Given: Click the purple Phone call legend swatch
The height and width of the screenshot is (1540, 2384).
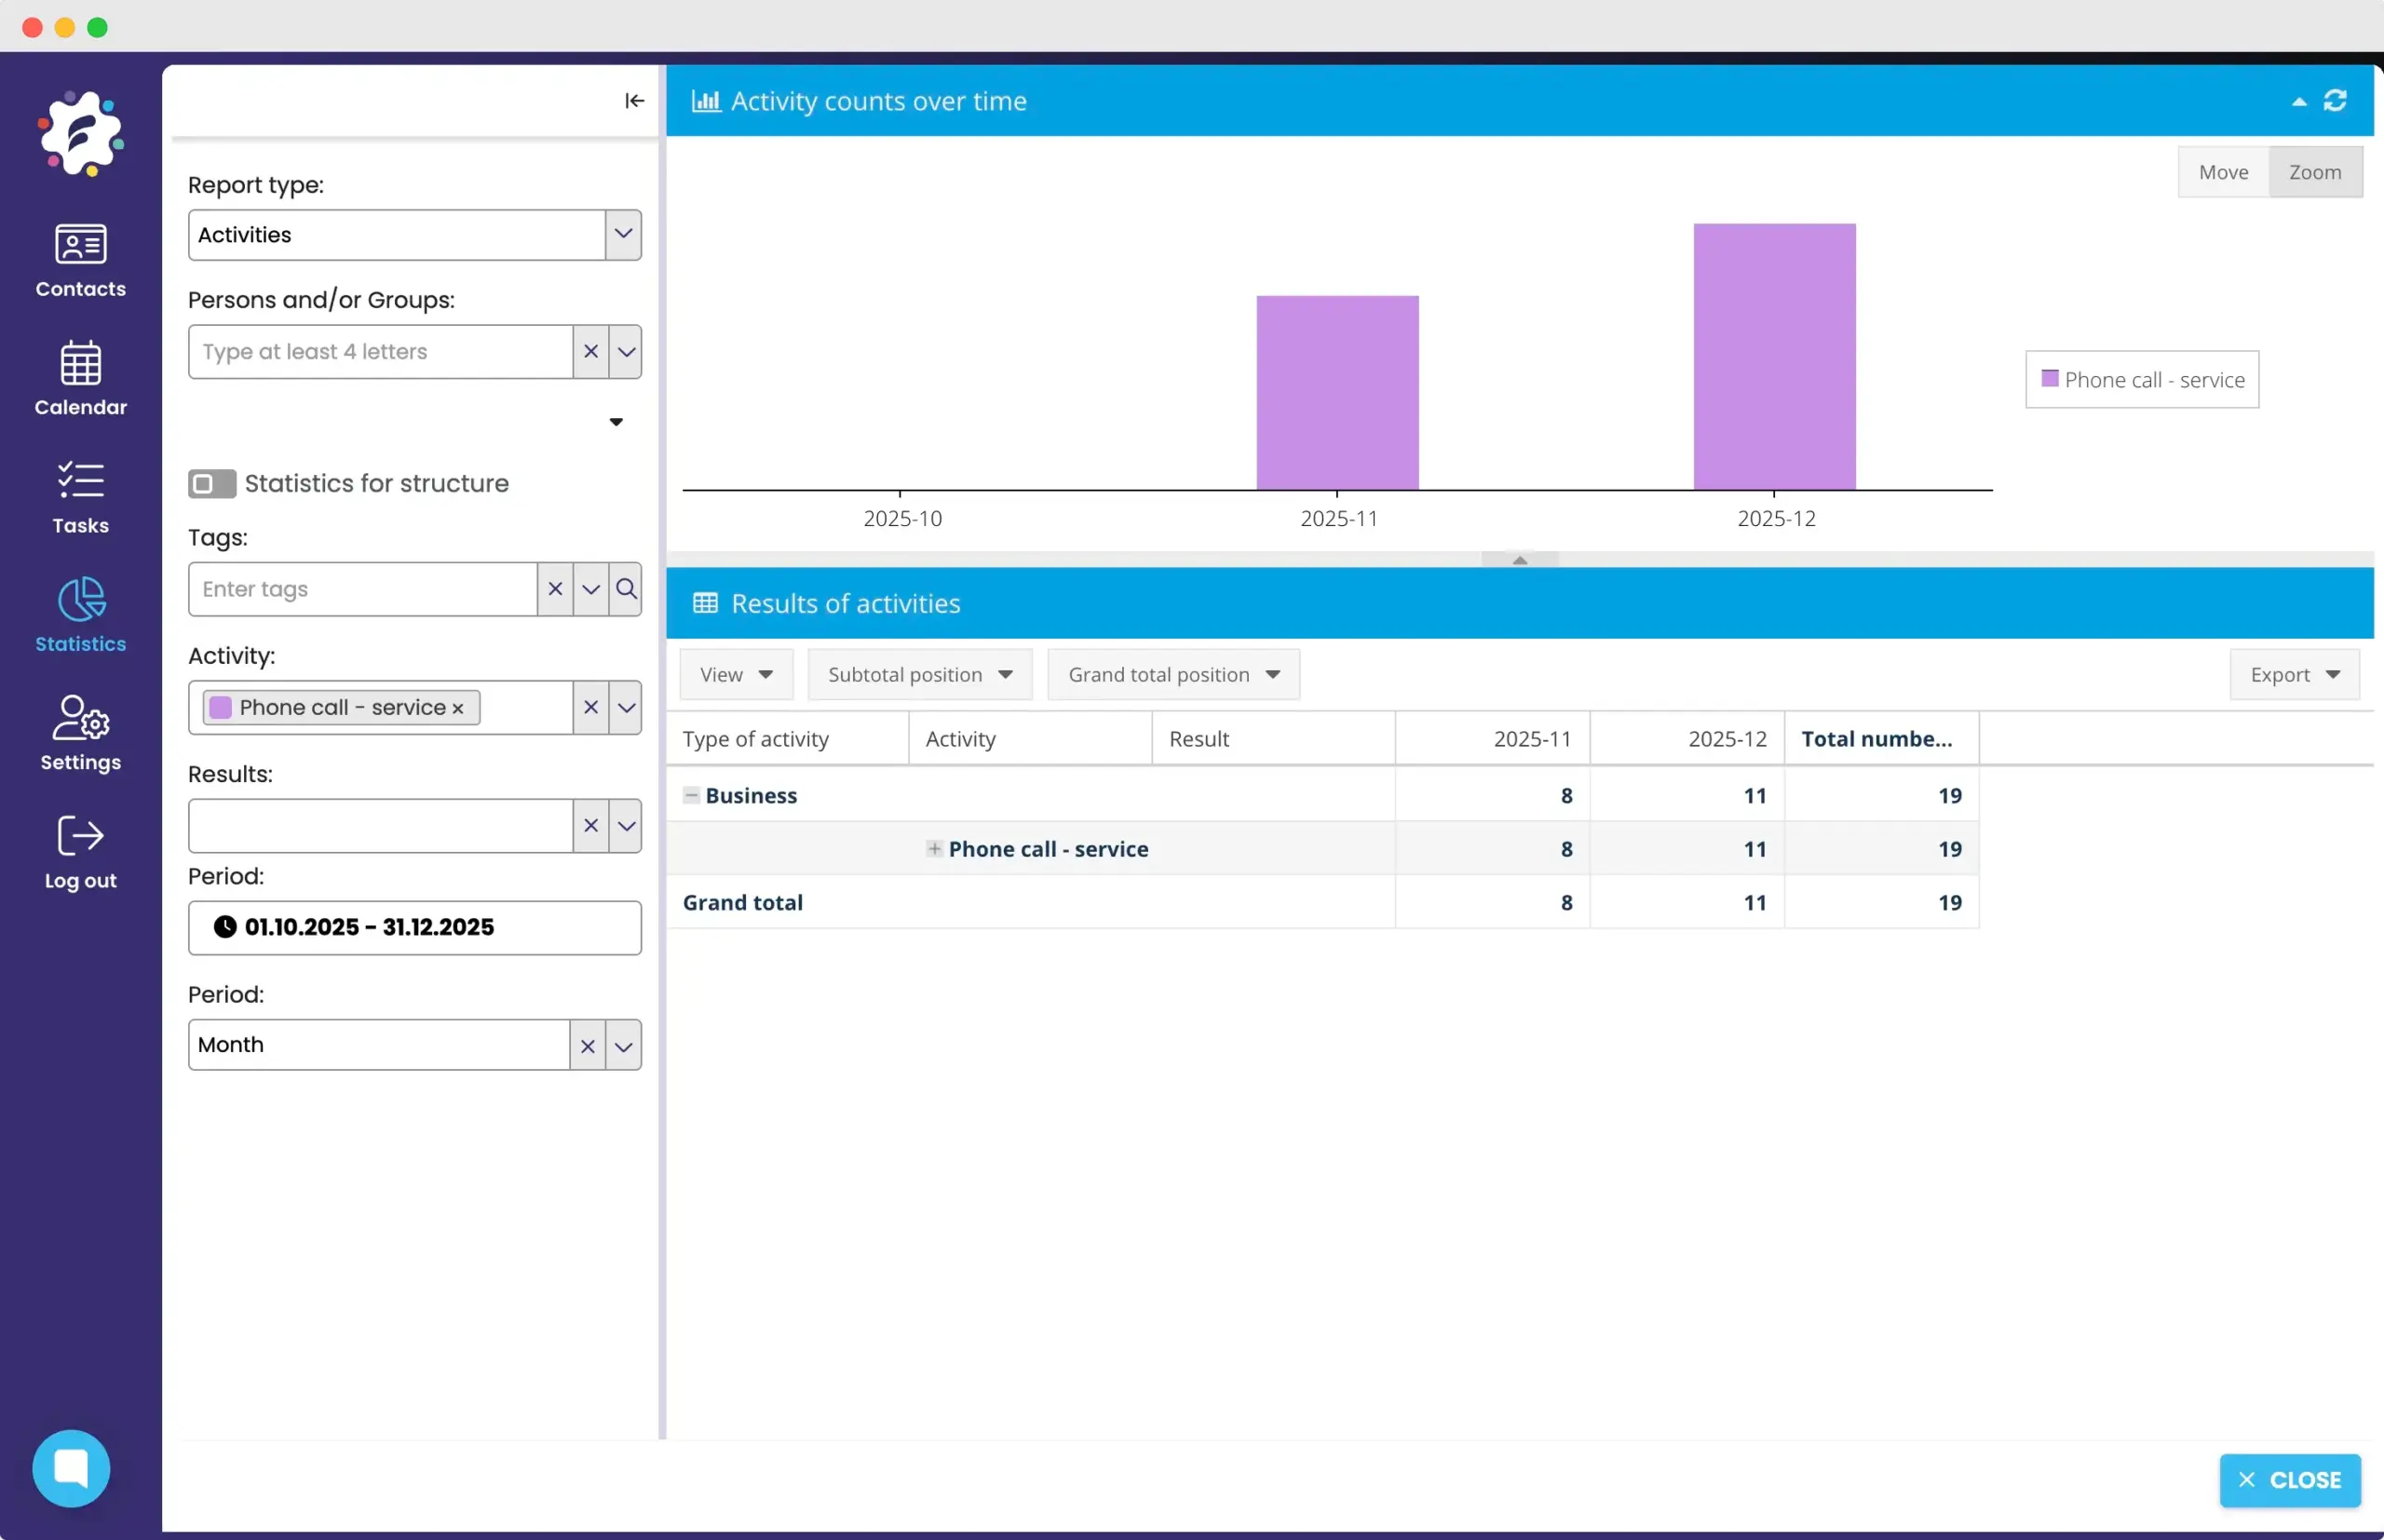Looking at the screenshot, I should (2049, 379).
